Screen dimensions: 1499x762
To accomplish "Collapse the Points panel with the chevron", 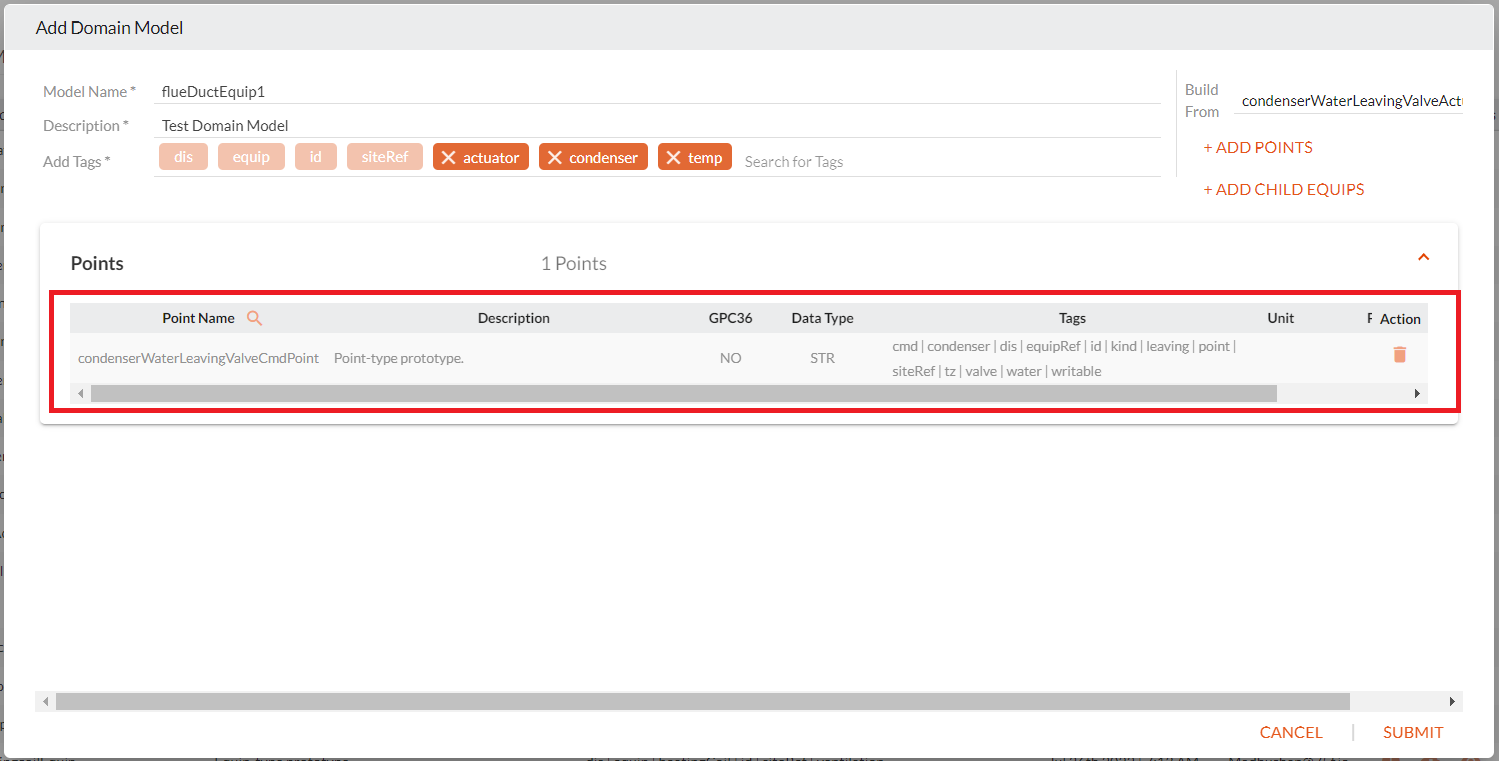I will (x=1424, y=257).
